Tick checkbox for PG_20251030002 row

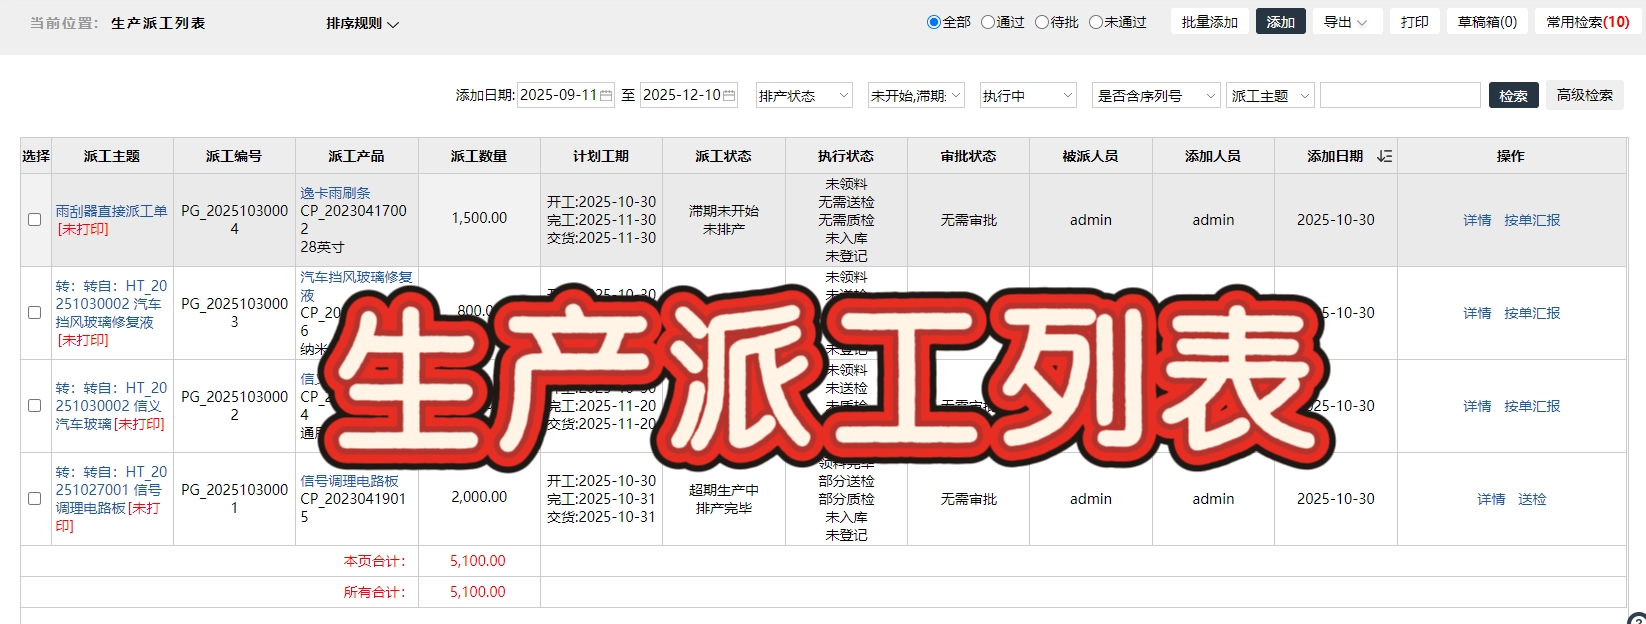(34, 406)
